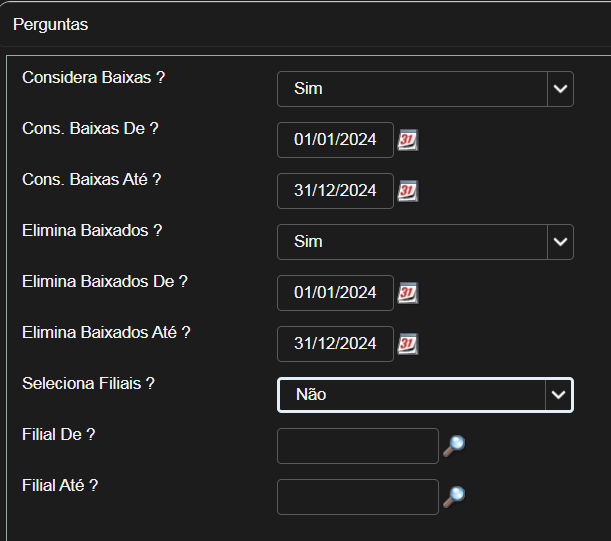Click magnifier lookup for Filial Até

(x=454, y=497)
